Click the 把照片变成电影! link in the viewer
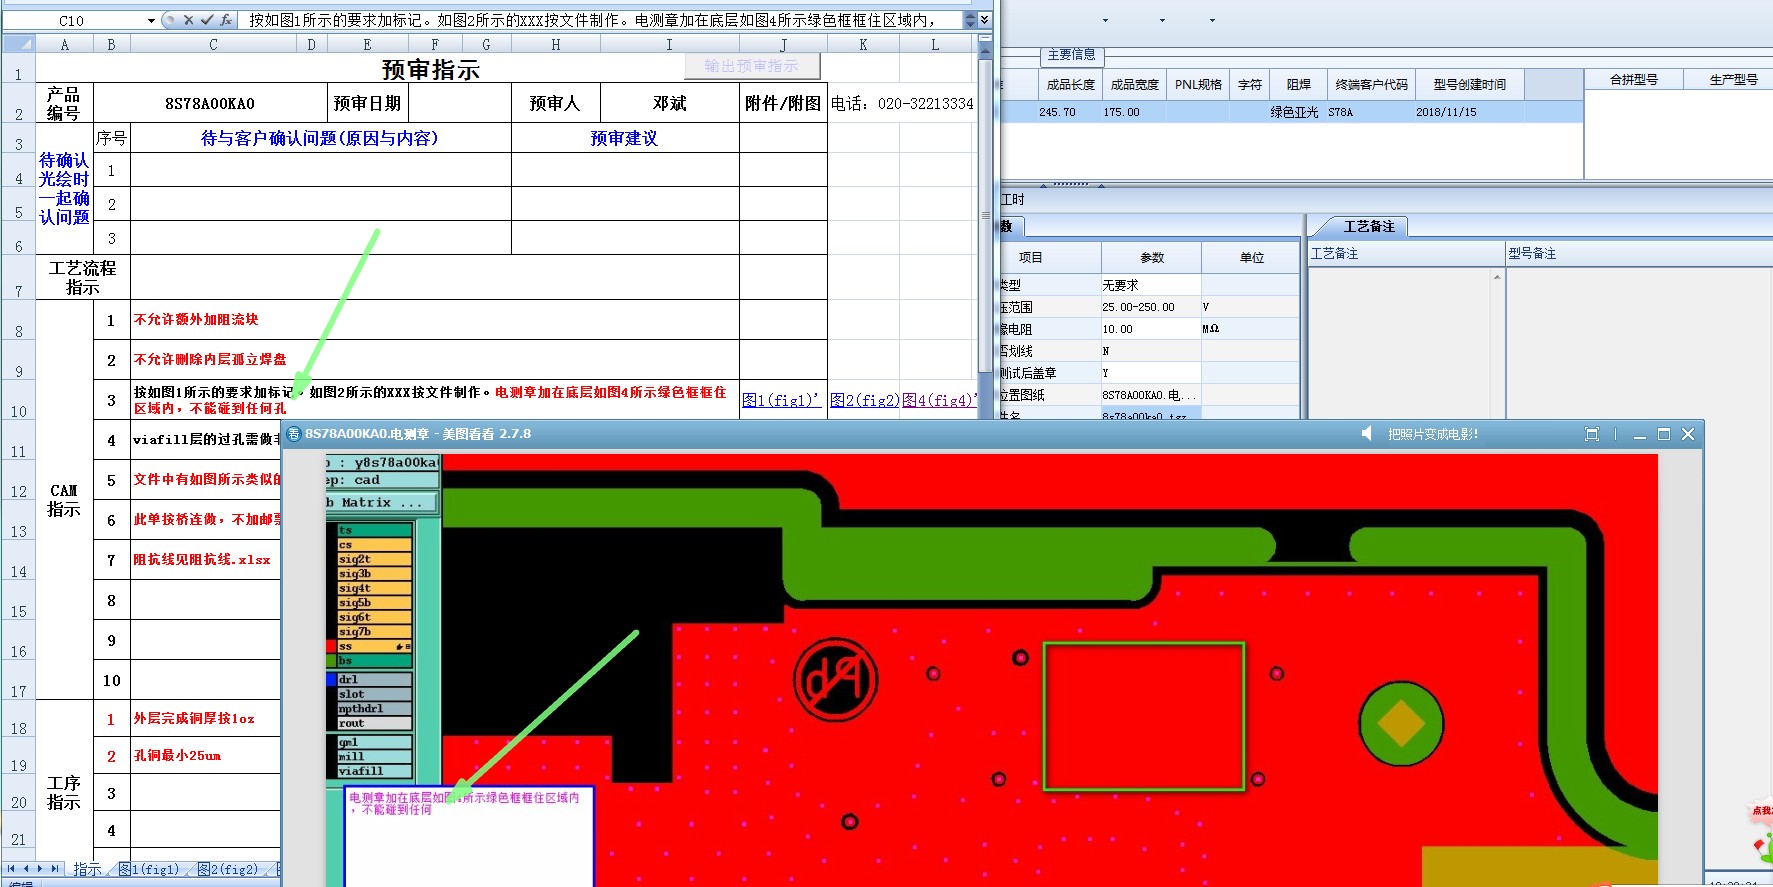 [1433, 434]
